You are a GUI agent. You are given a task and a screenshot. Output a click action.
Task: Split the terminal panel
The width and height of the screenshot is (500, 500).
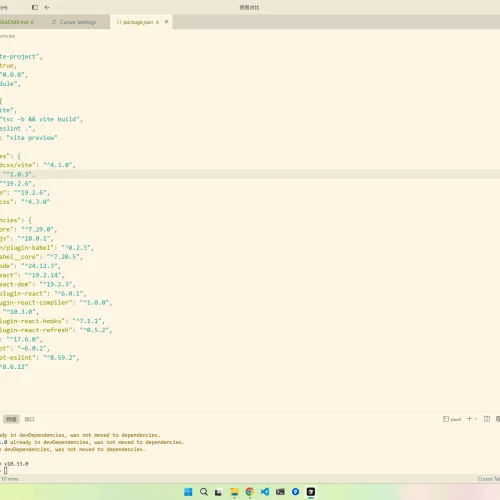tap(487, 419)
